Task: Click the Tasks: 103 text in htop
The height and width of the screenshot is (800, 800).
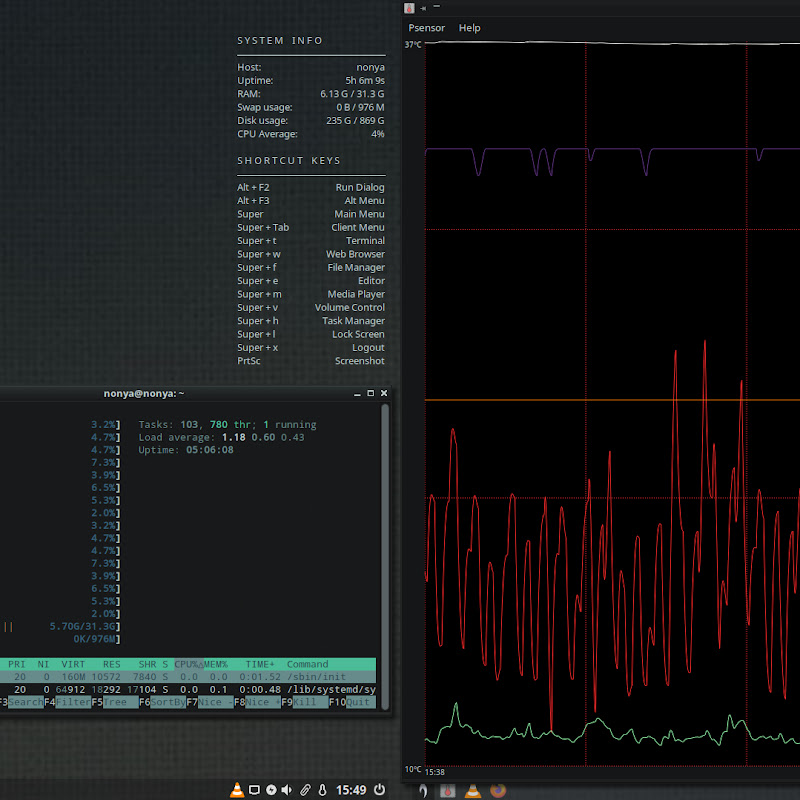Action: (x=168, y=424)
